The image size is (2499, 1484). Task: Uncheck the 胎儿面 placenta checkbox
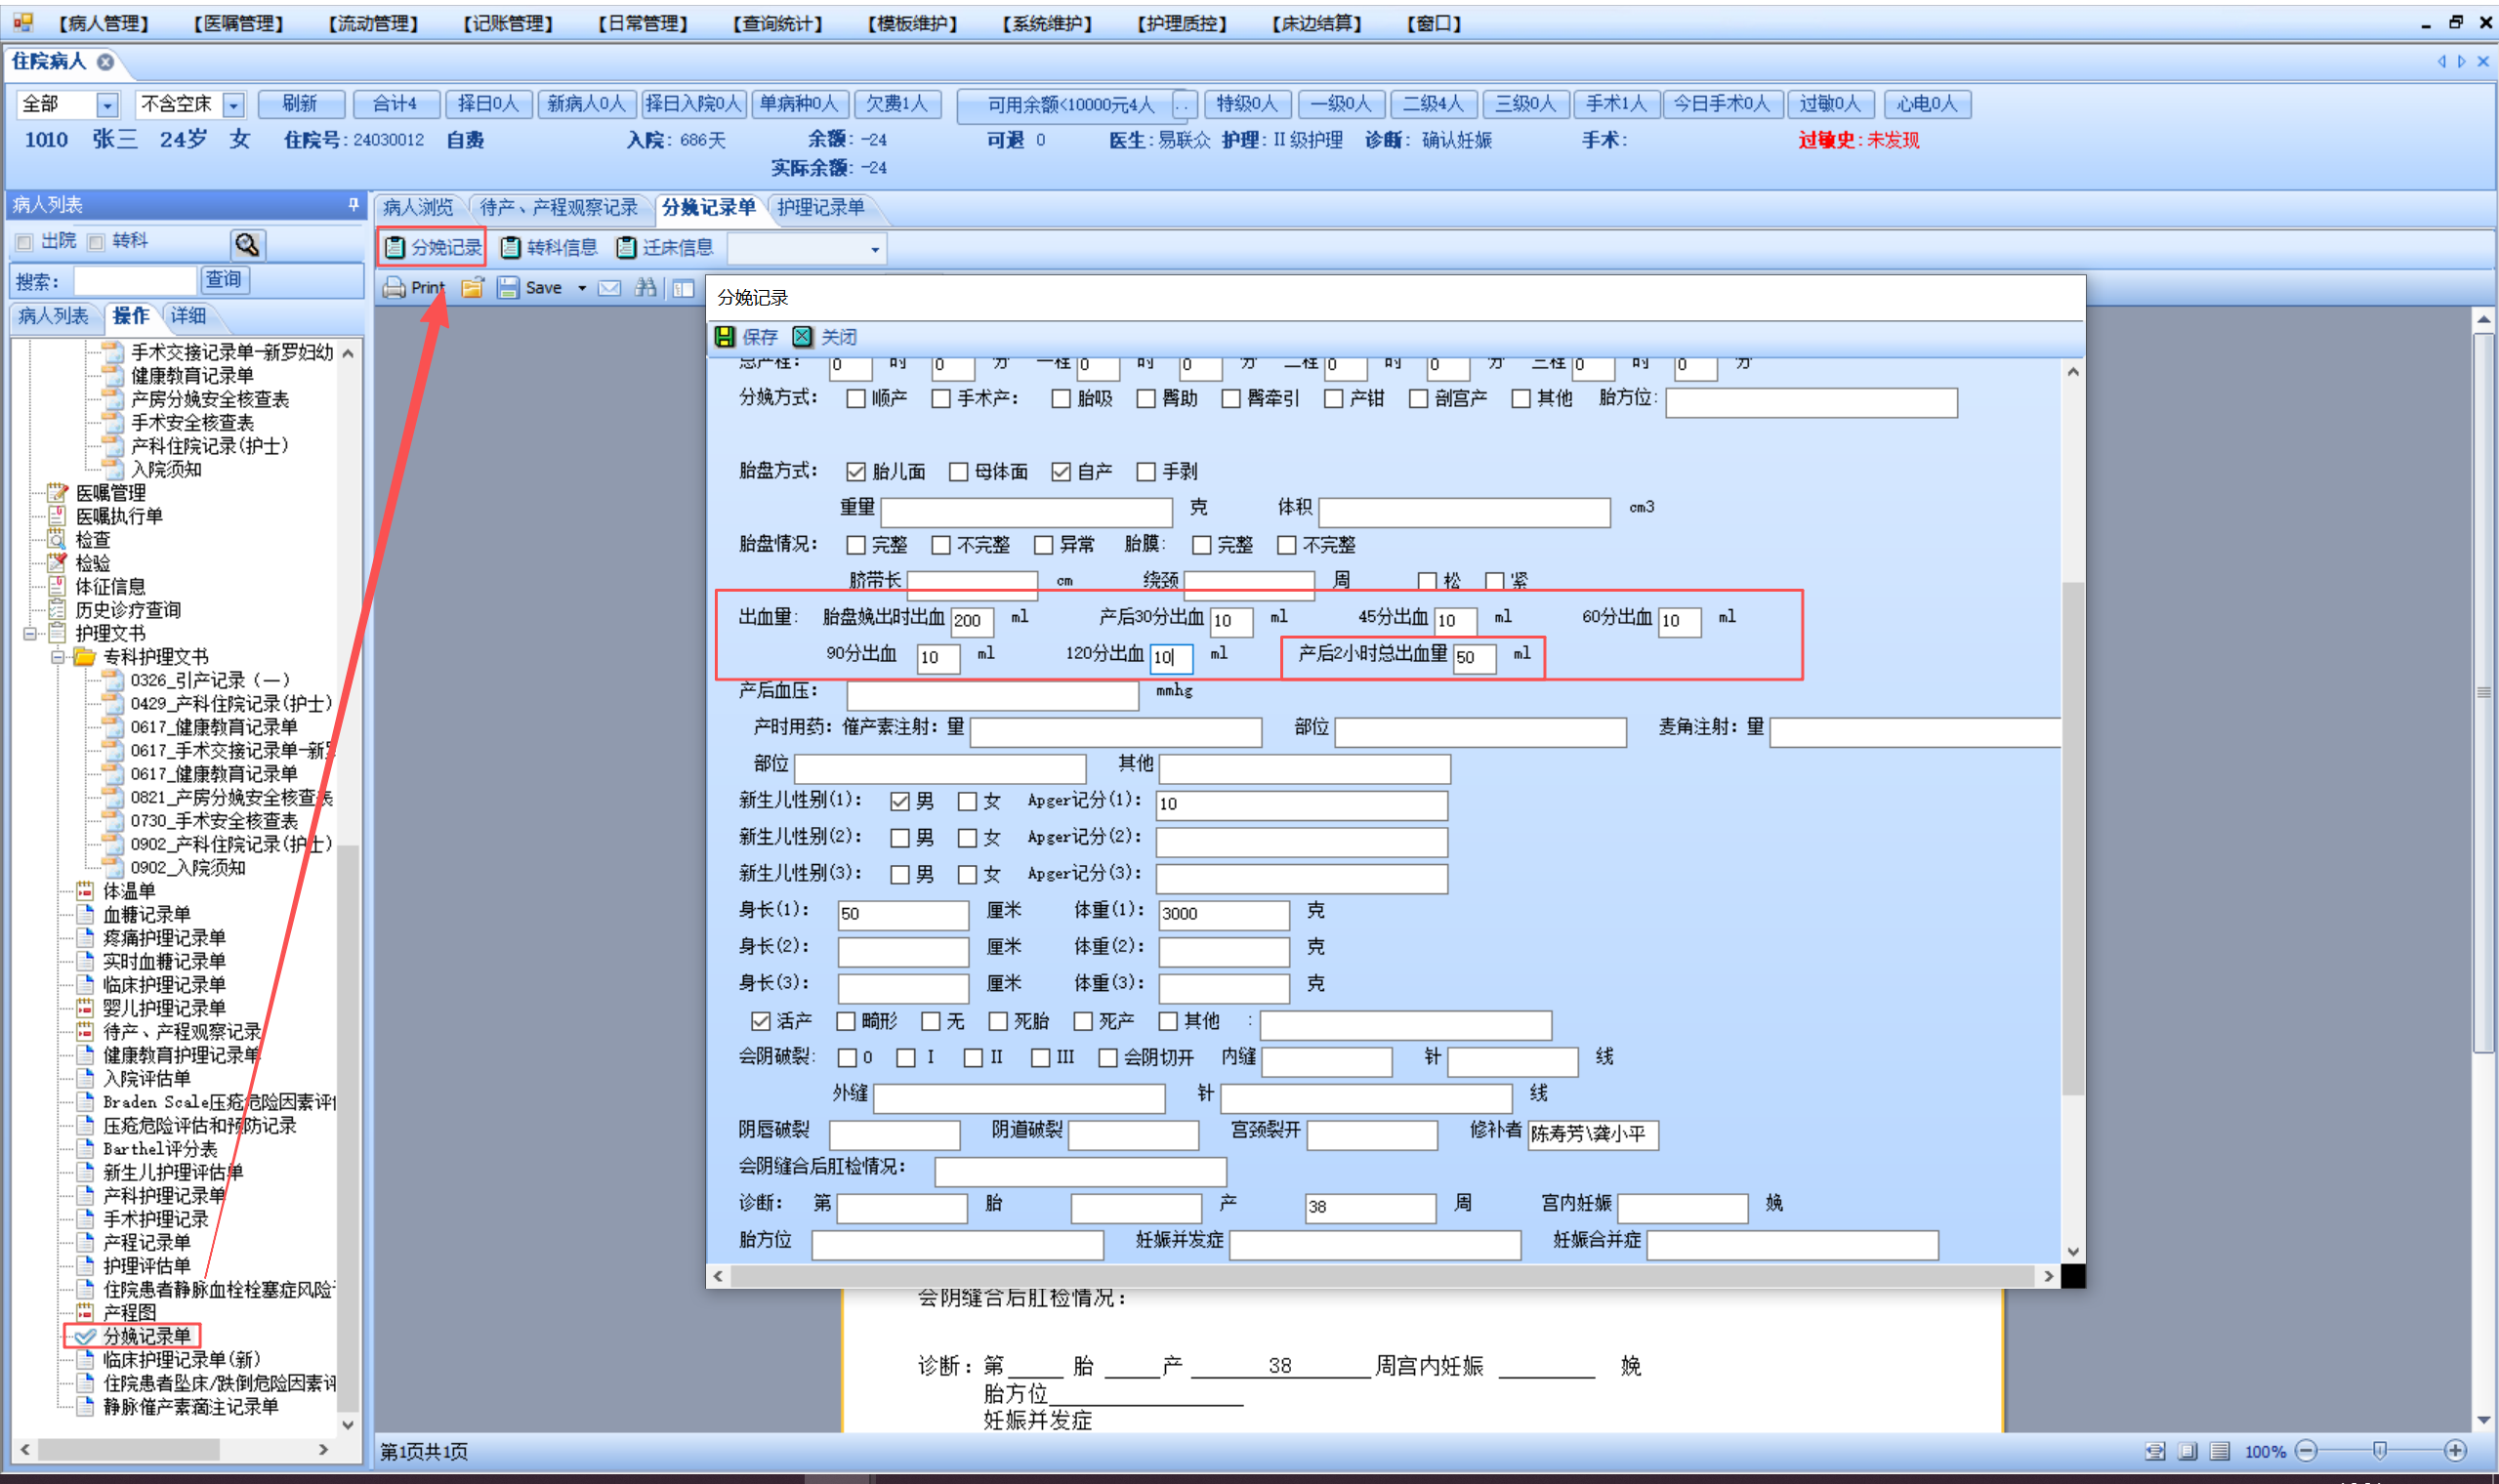(x=856, y=472)
